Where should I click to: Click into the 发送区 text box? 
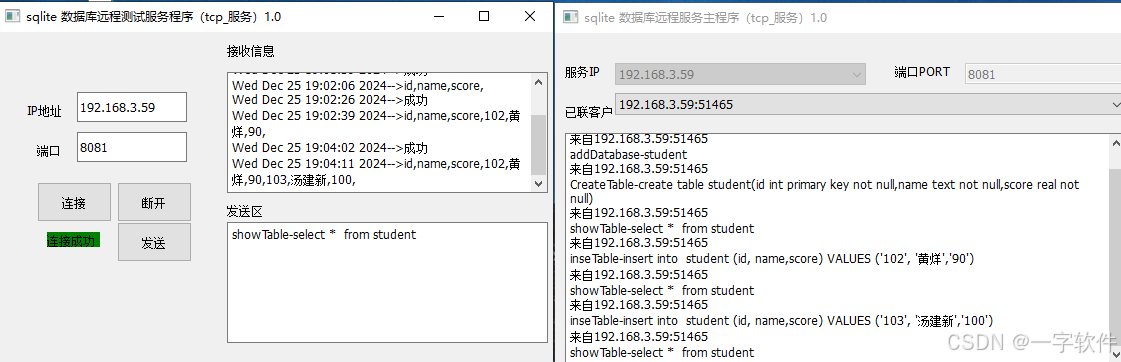(387, 283)
